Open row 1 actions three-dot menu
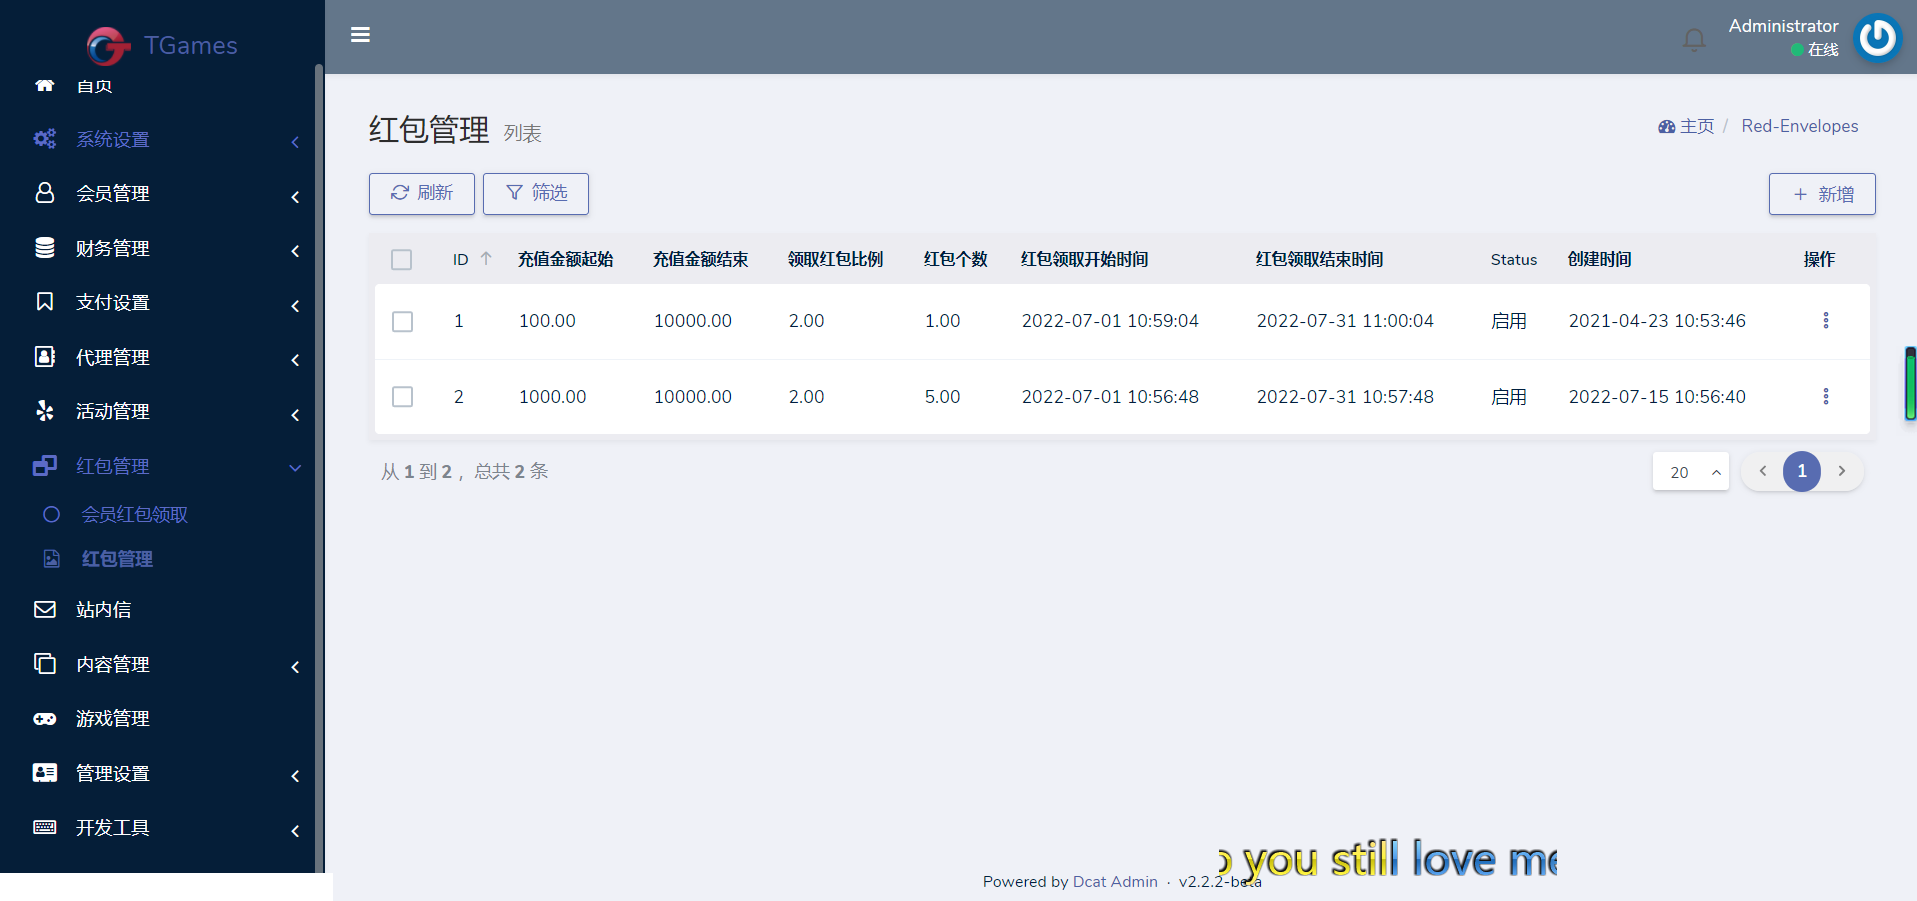The width and height of the screenshot is (1917, 901). tap(1825, 321)
